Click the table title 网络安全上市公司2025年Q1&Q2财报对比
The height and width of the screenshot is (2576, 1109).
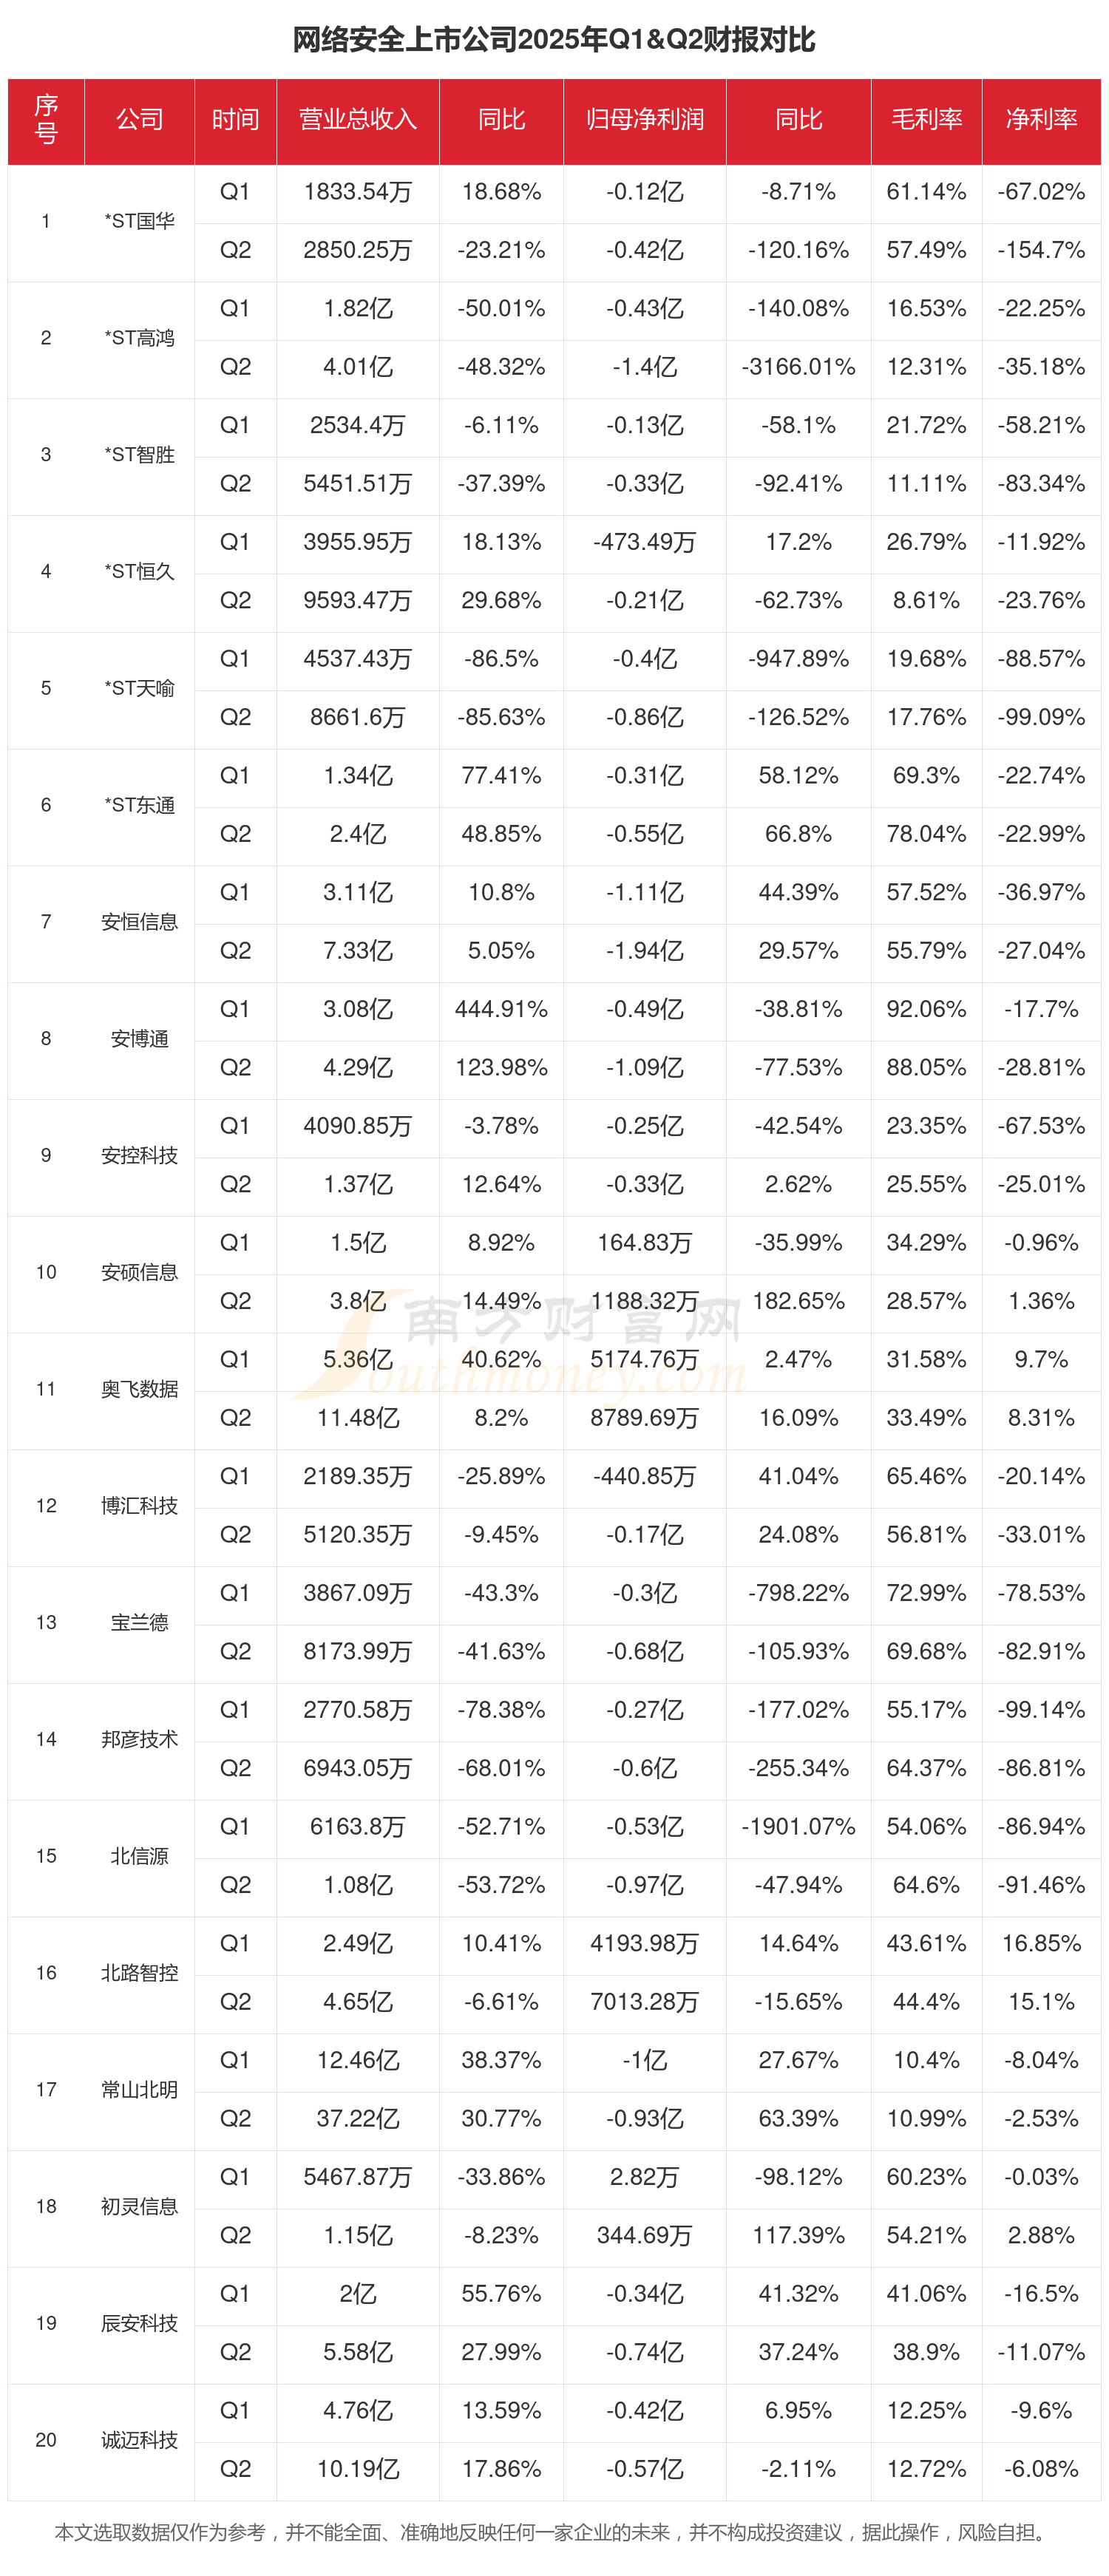(x=554, y=40)
